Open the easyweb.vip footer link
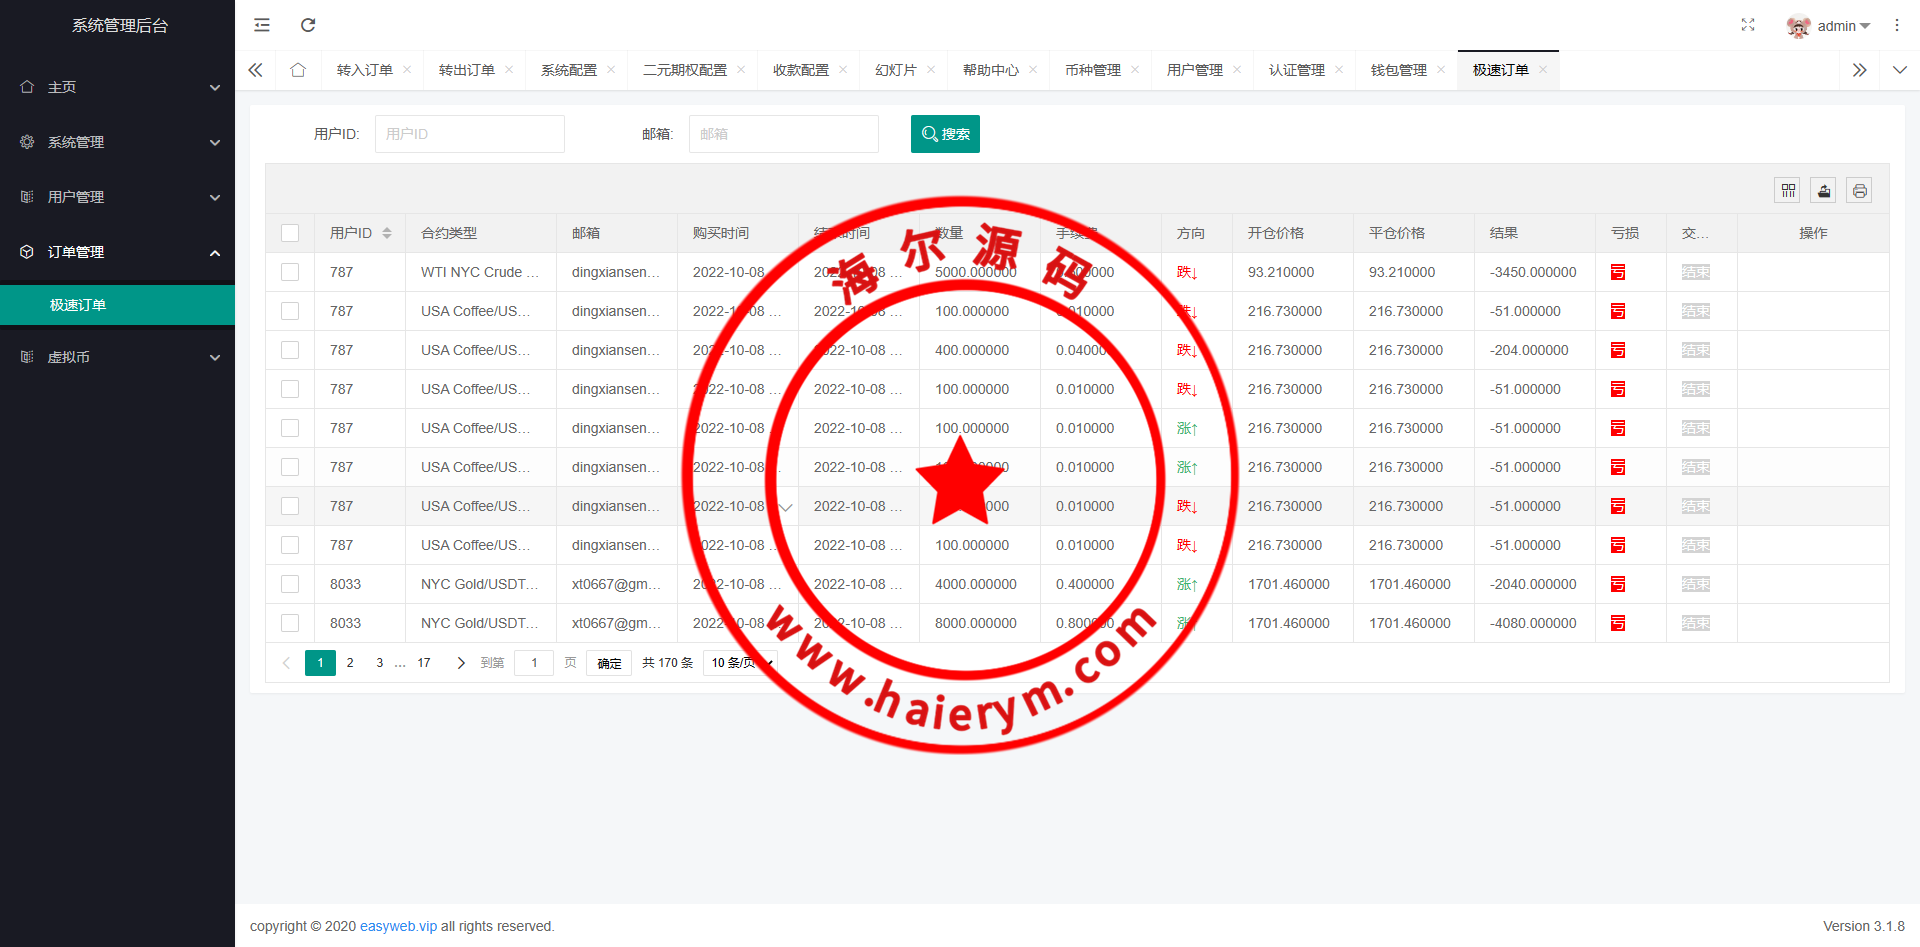Viewport: 1920px width, 947px height. [398, 926]
